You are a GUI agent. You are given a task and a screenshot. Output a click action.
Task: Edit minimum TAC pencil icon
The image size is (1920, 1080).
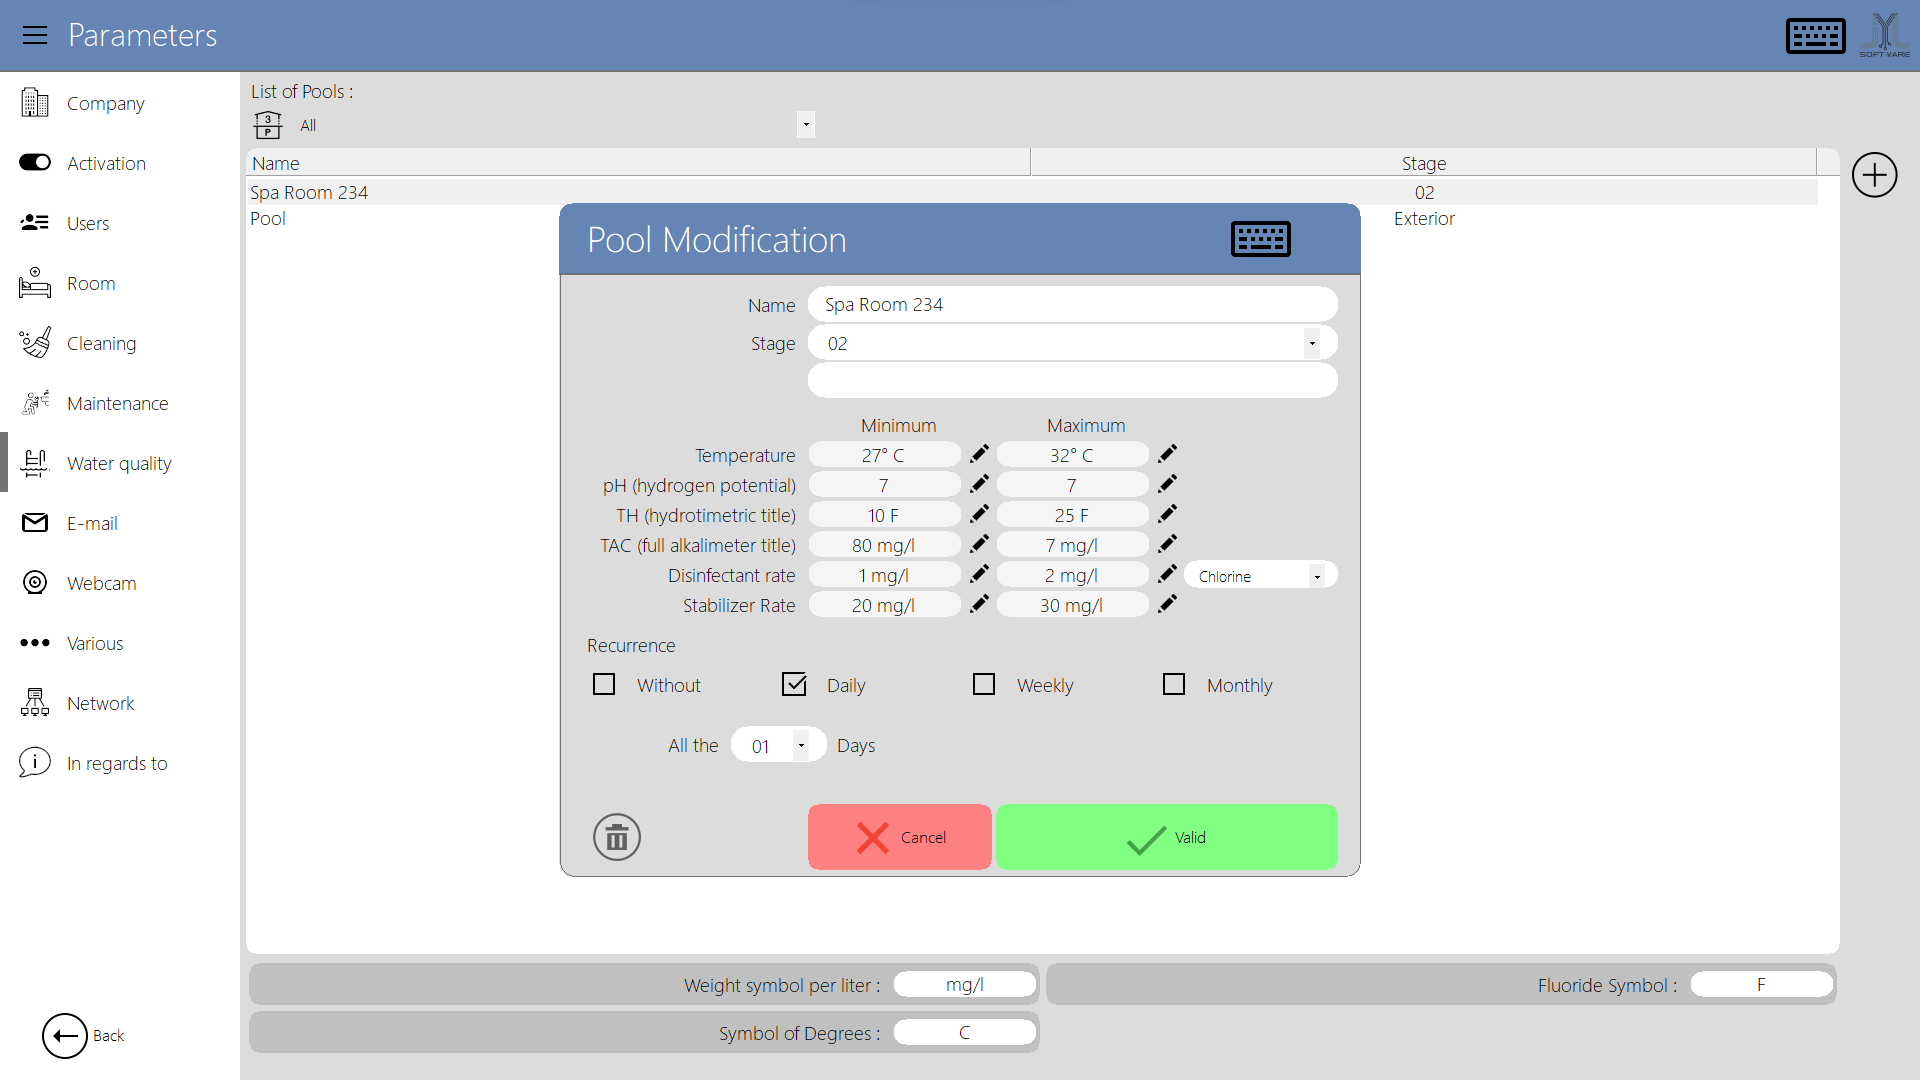point(979,544)
